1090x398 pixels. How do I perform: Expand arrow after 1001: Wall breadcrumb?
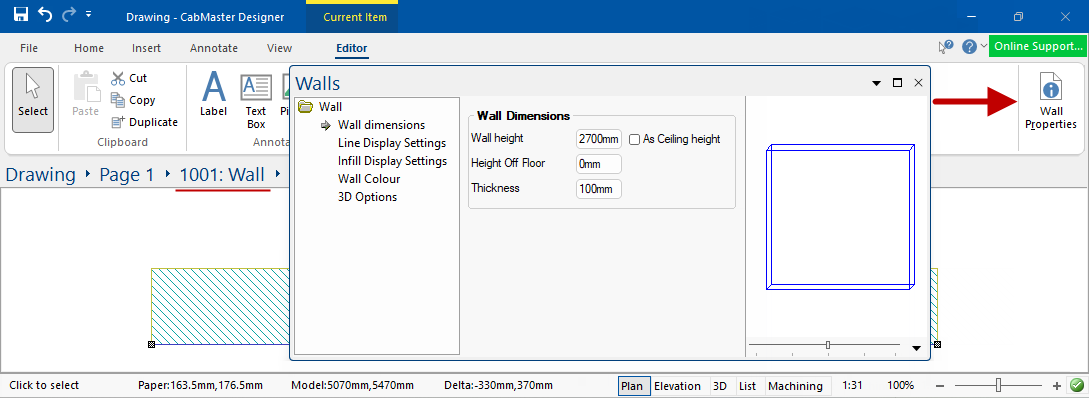278,174
